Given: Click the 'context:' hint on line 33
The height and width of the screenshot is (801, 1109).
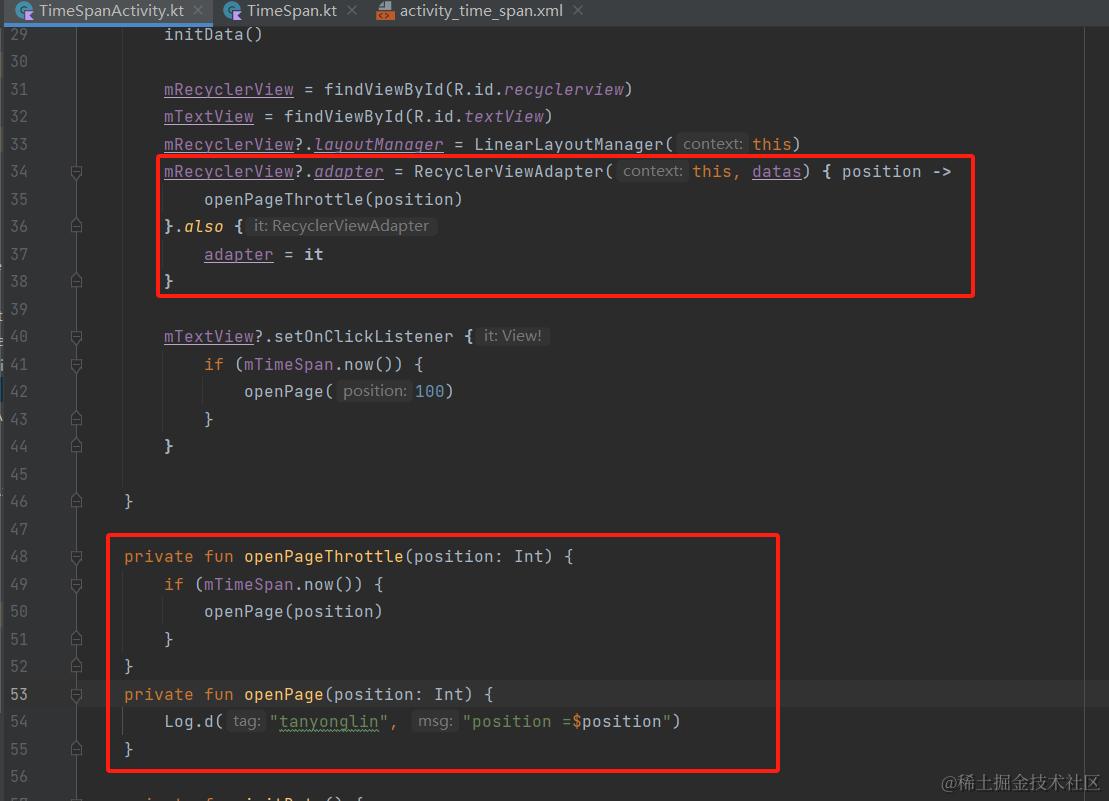Looking at the screenshot, I should (x=712, y=144).
